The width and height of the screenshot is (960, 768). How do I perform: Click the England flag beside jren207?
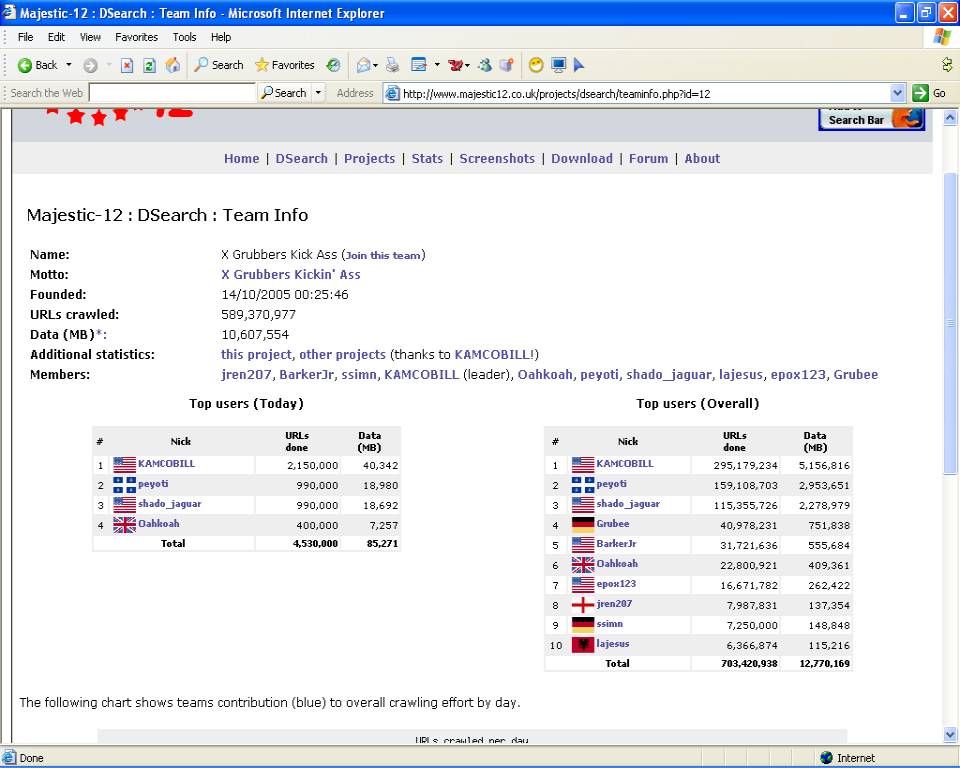coord(582,604)
